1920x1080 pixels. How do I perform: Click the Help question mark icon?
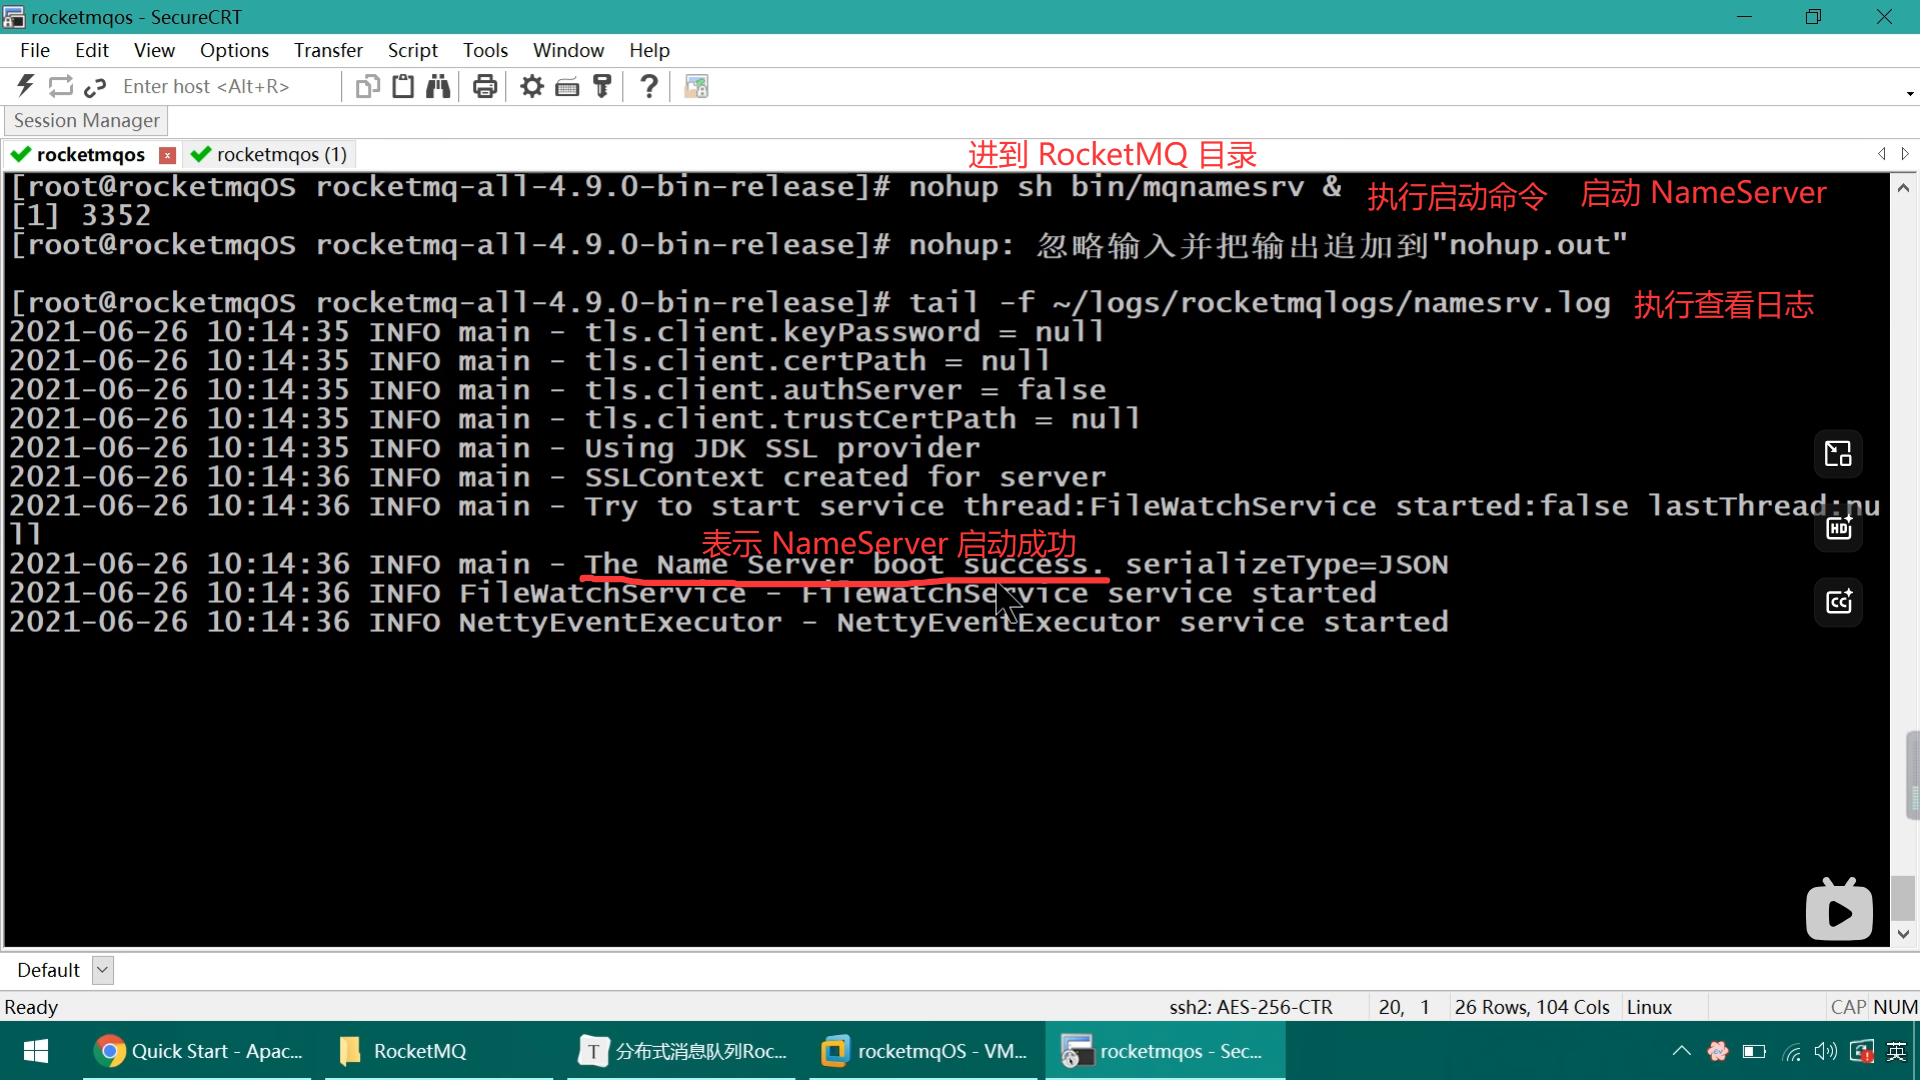pyautogui.click(x=649, y=87)
